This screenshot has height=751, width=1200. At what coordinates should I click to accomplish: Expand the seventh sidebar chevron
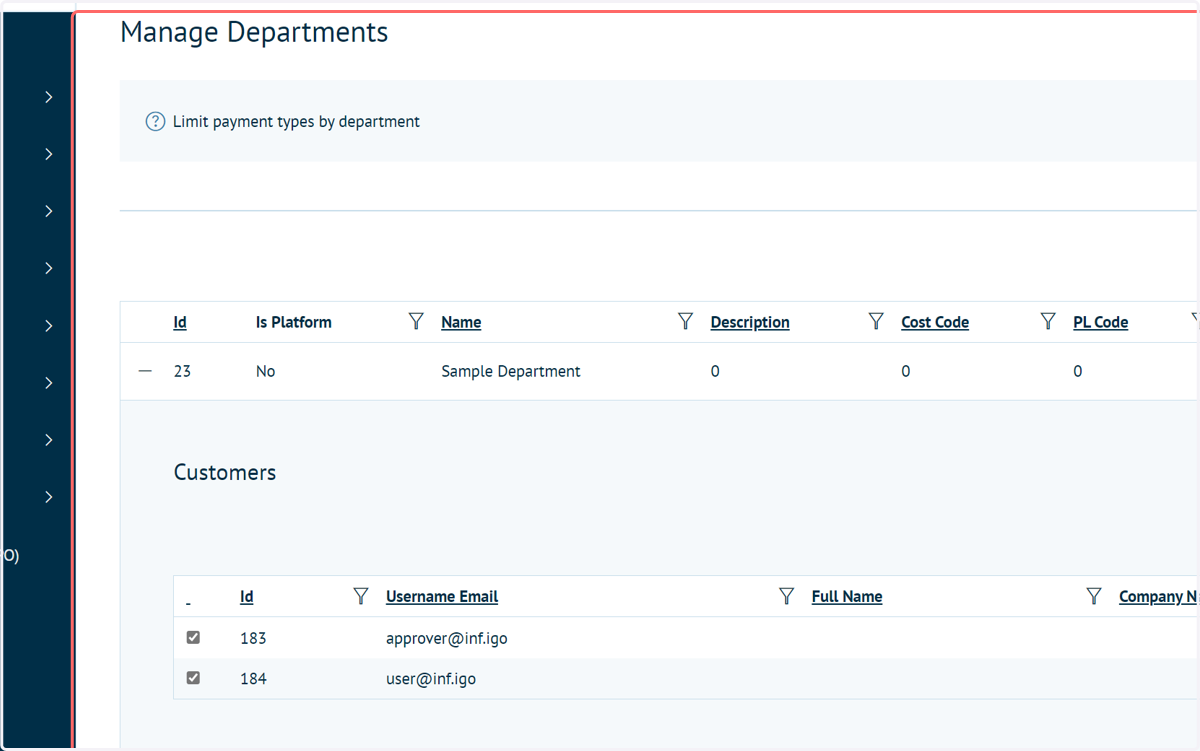coord(48,440)
